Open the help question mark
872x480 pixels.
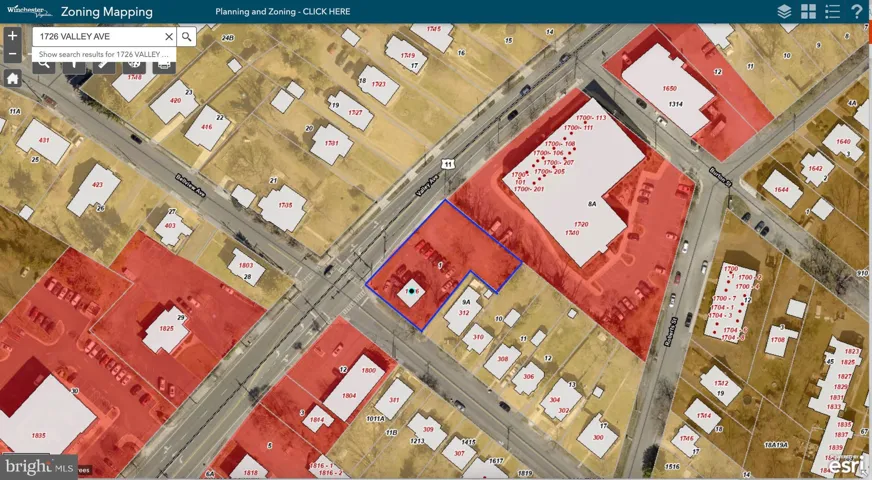coord(857,12)
